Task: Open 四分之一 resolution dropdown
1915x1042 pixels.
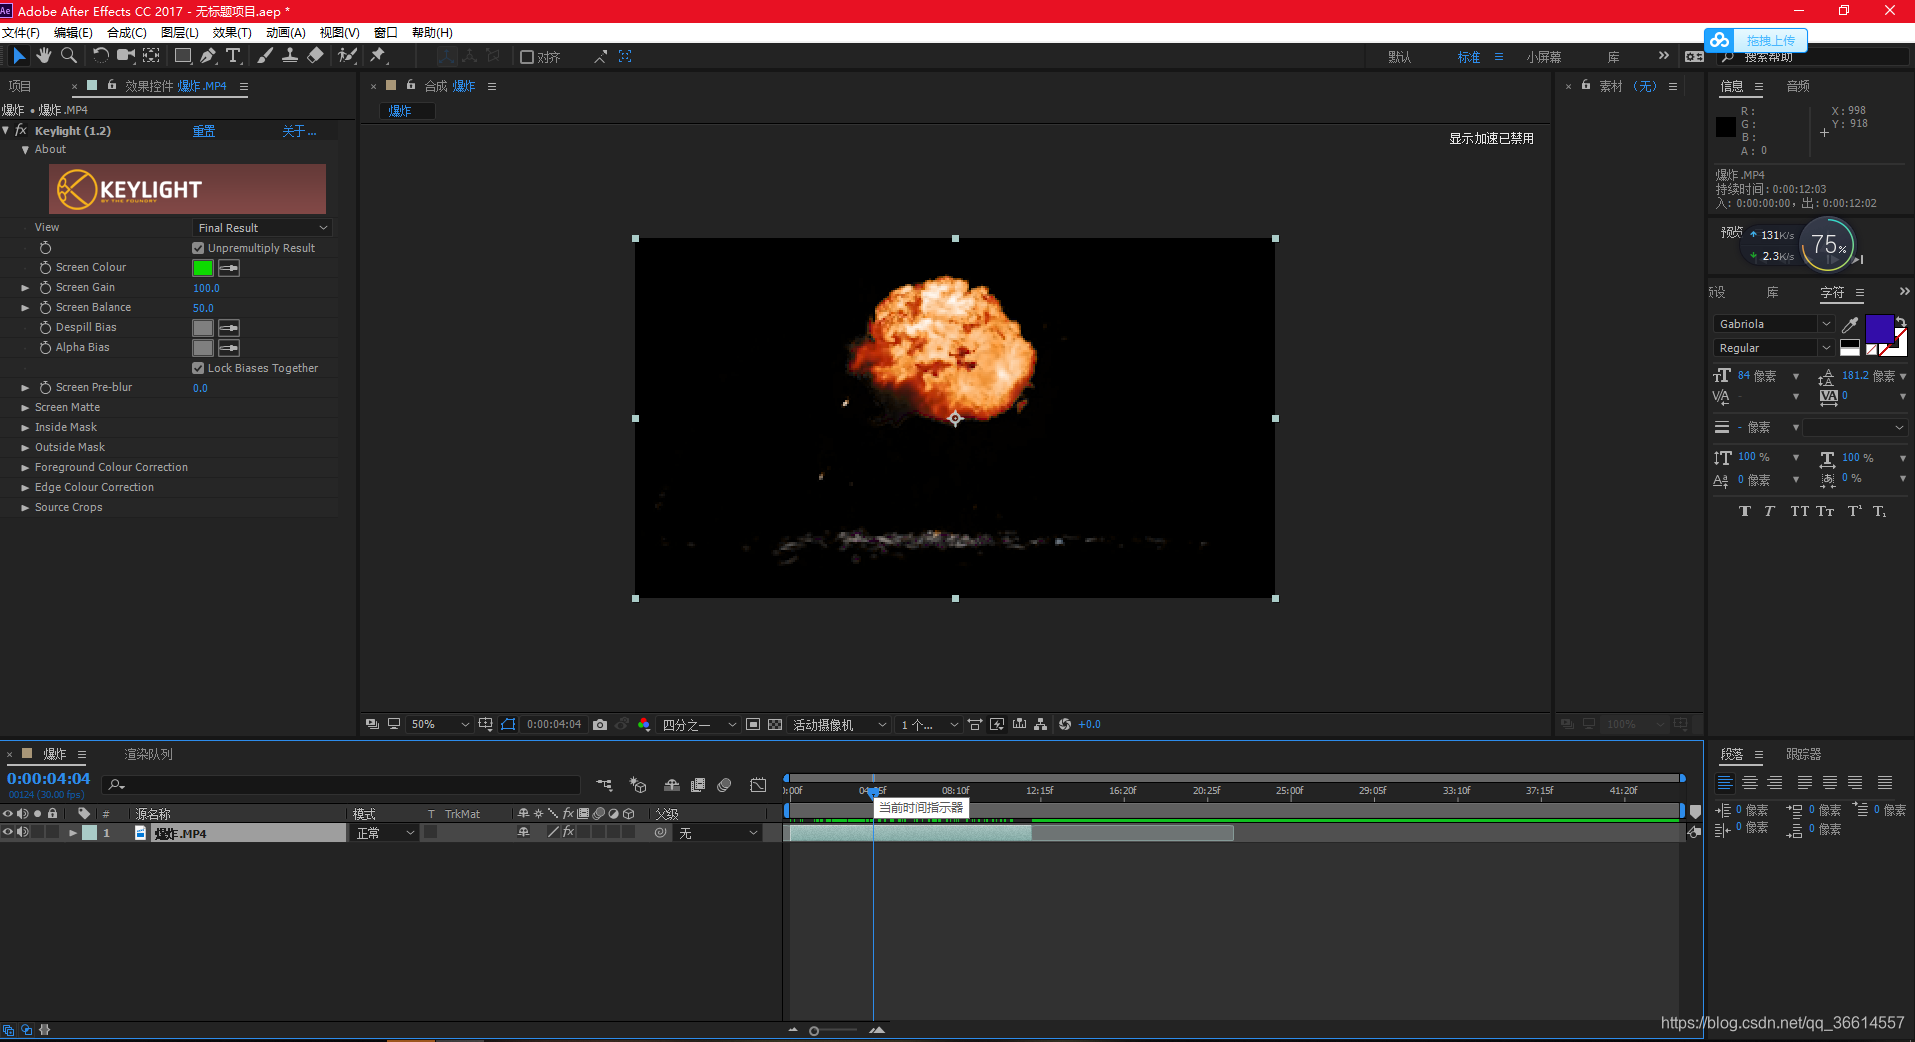Action: coord(699,725)
